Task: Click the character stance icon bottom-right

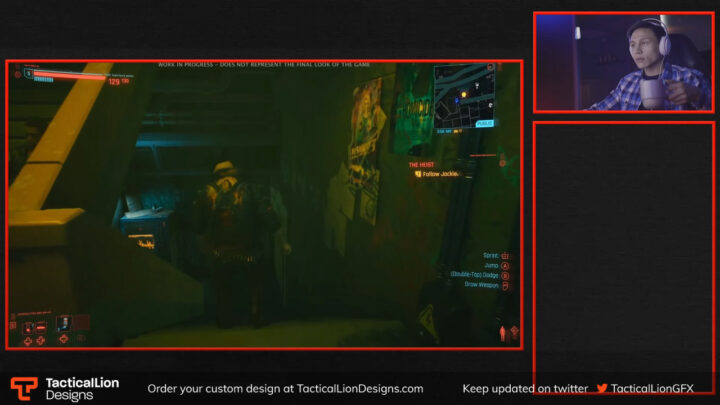Action: tap(503, 333)
